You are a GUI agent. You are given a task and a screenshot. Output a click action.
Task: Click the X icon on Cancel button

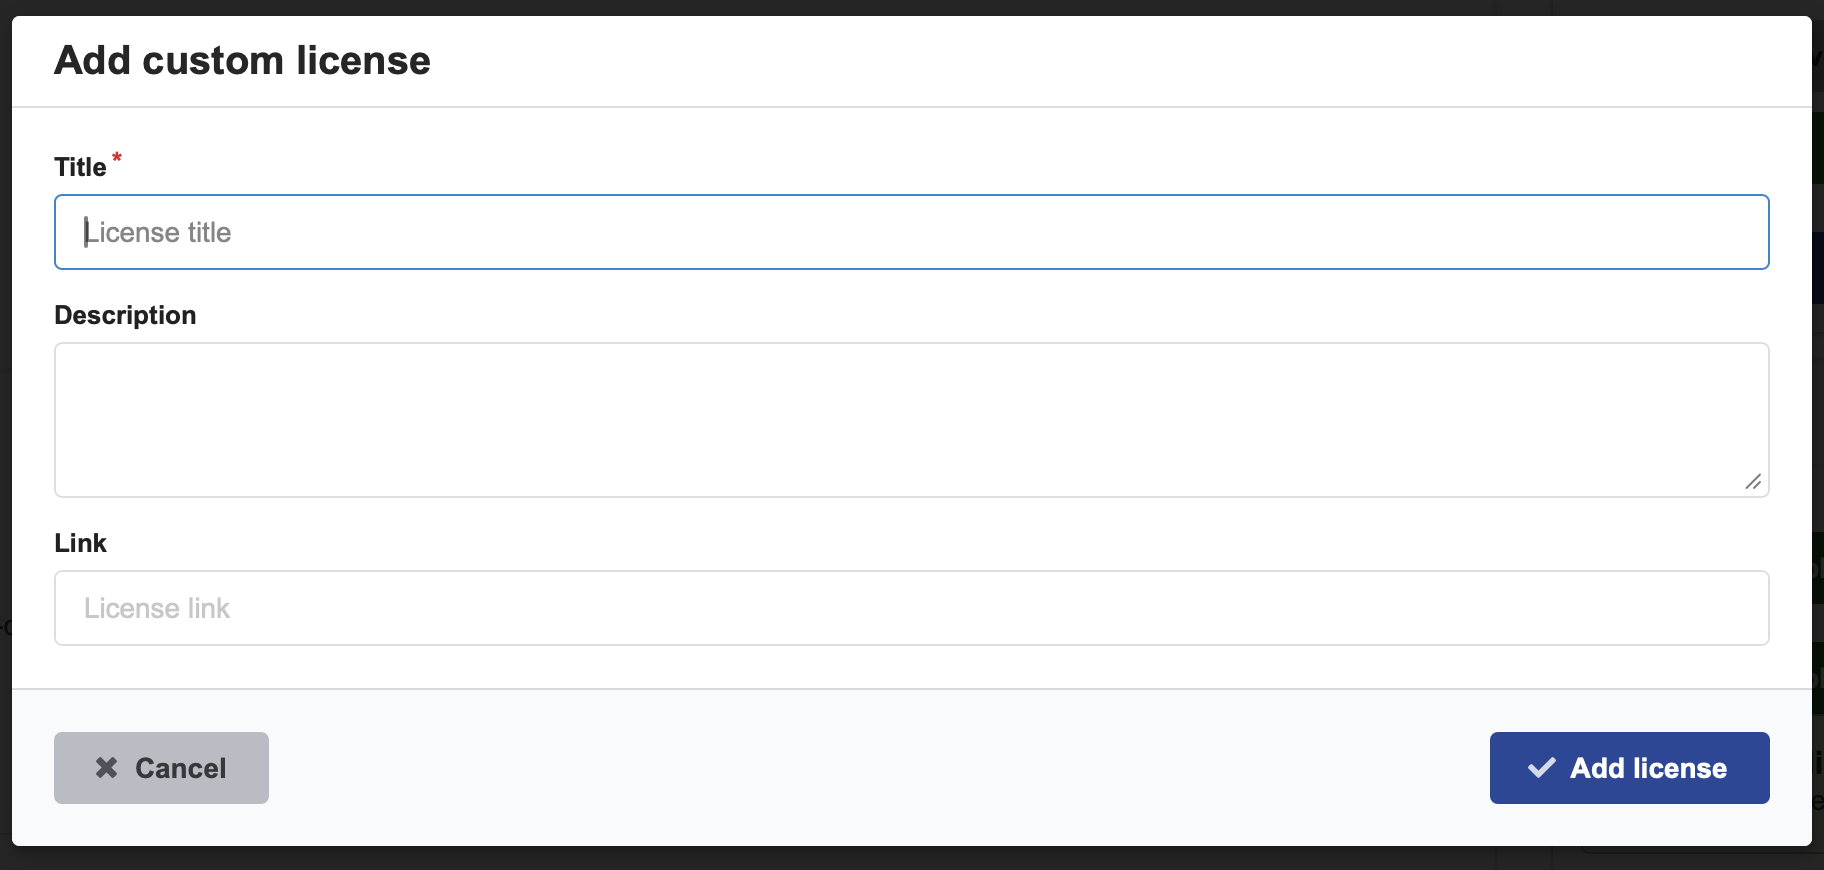[107, 768]
